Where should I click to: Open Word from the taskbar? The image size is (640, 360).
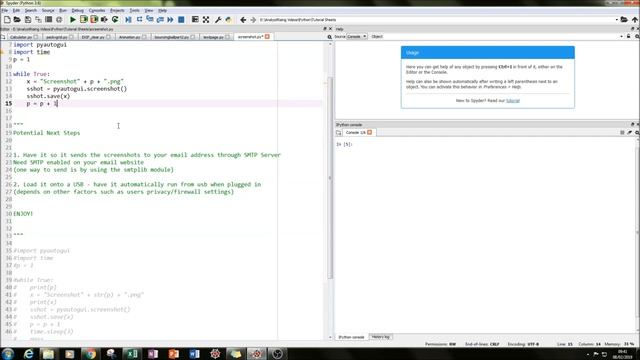pos(194,353)
